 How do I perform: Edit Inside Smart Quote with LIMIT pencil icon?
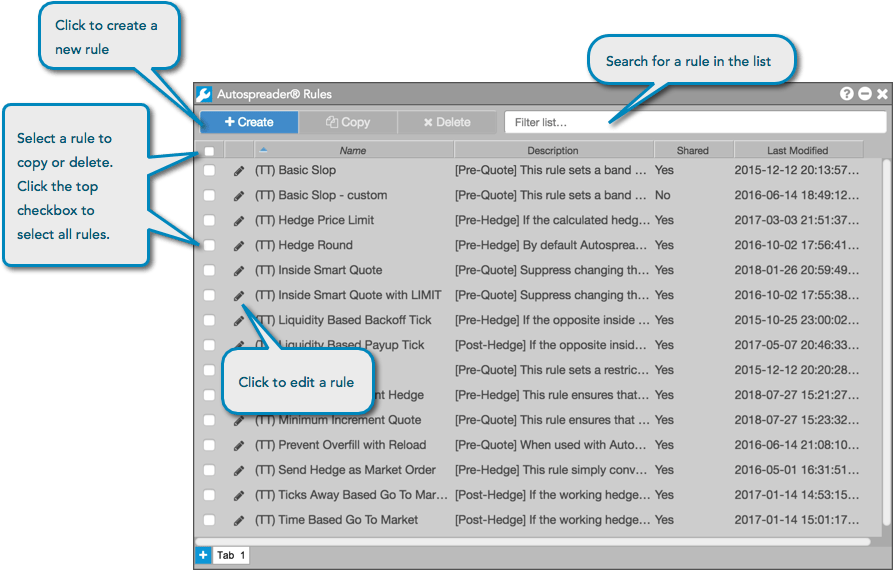239,296
